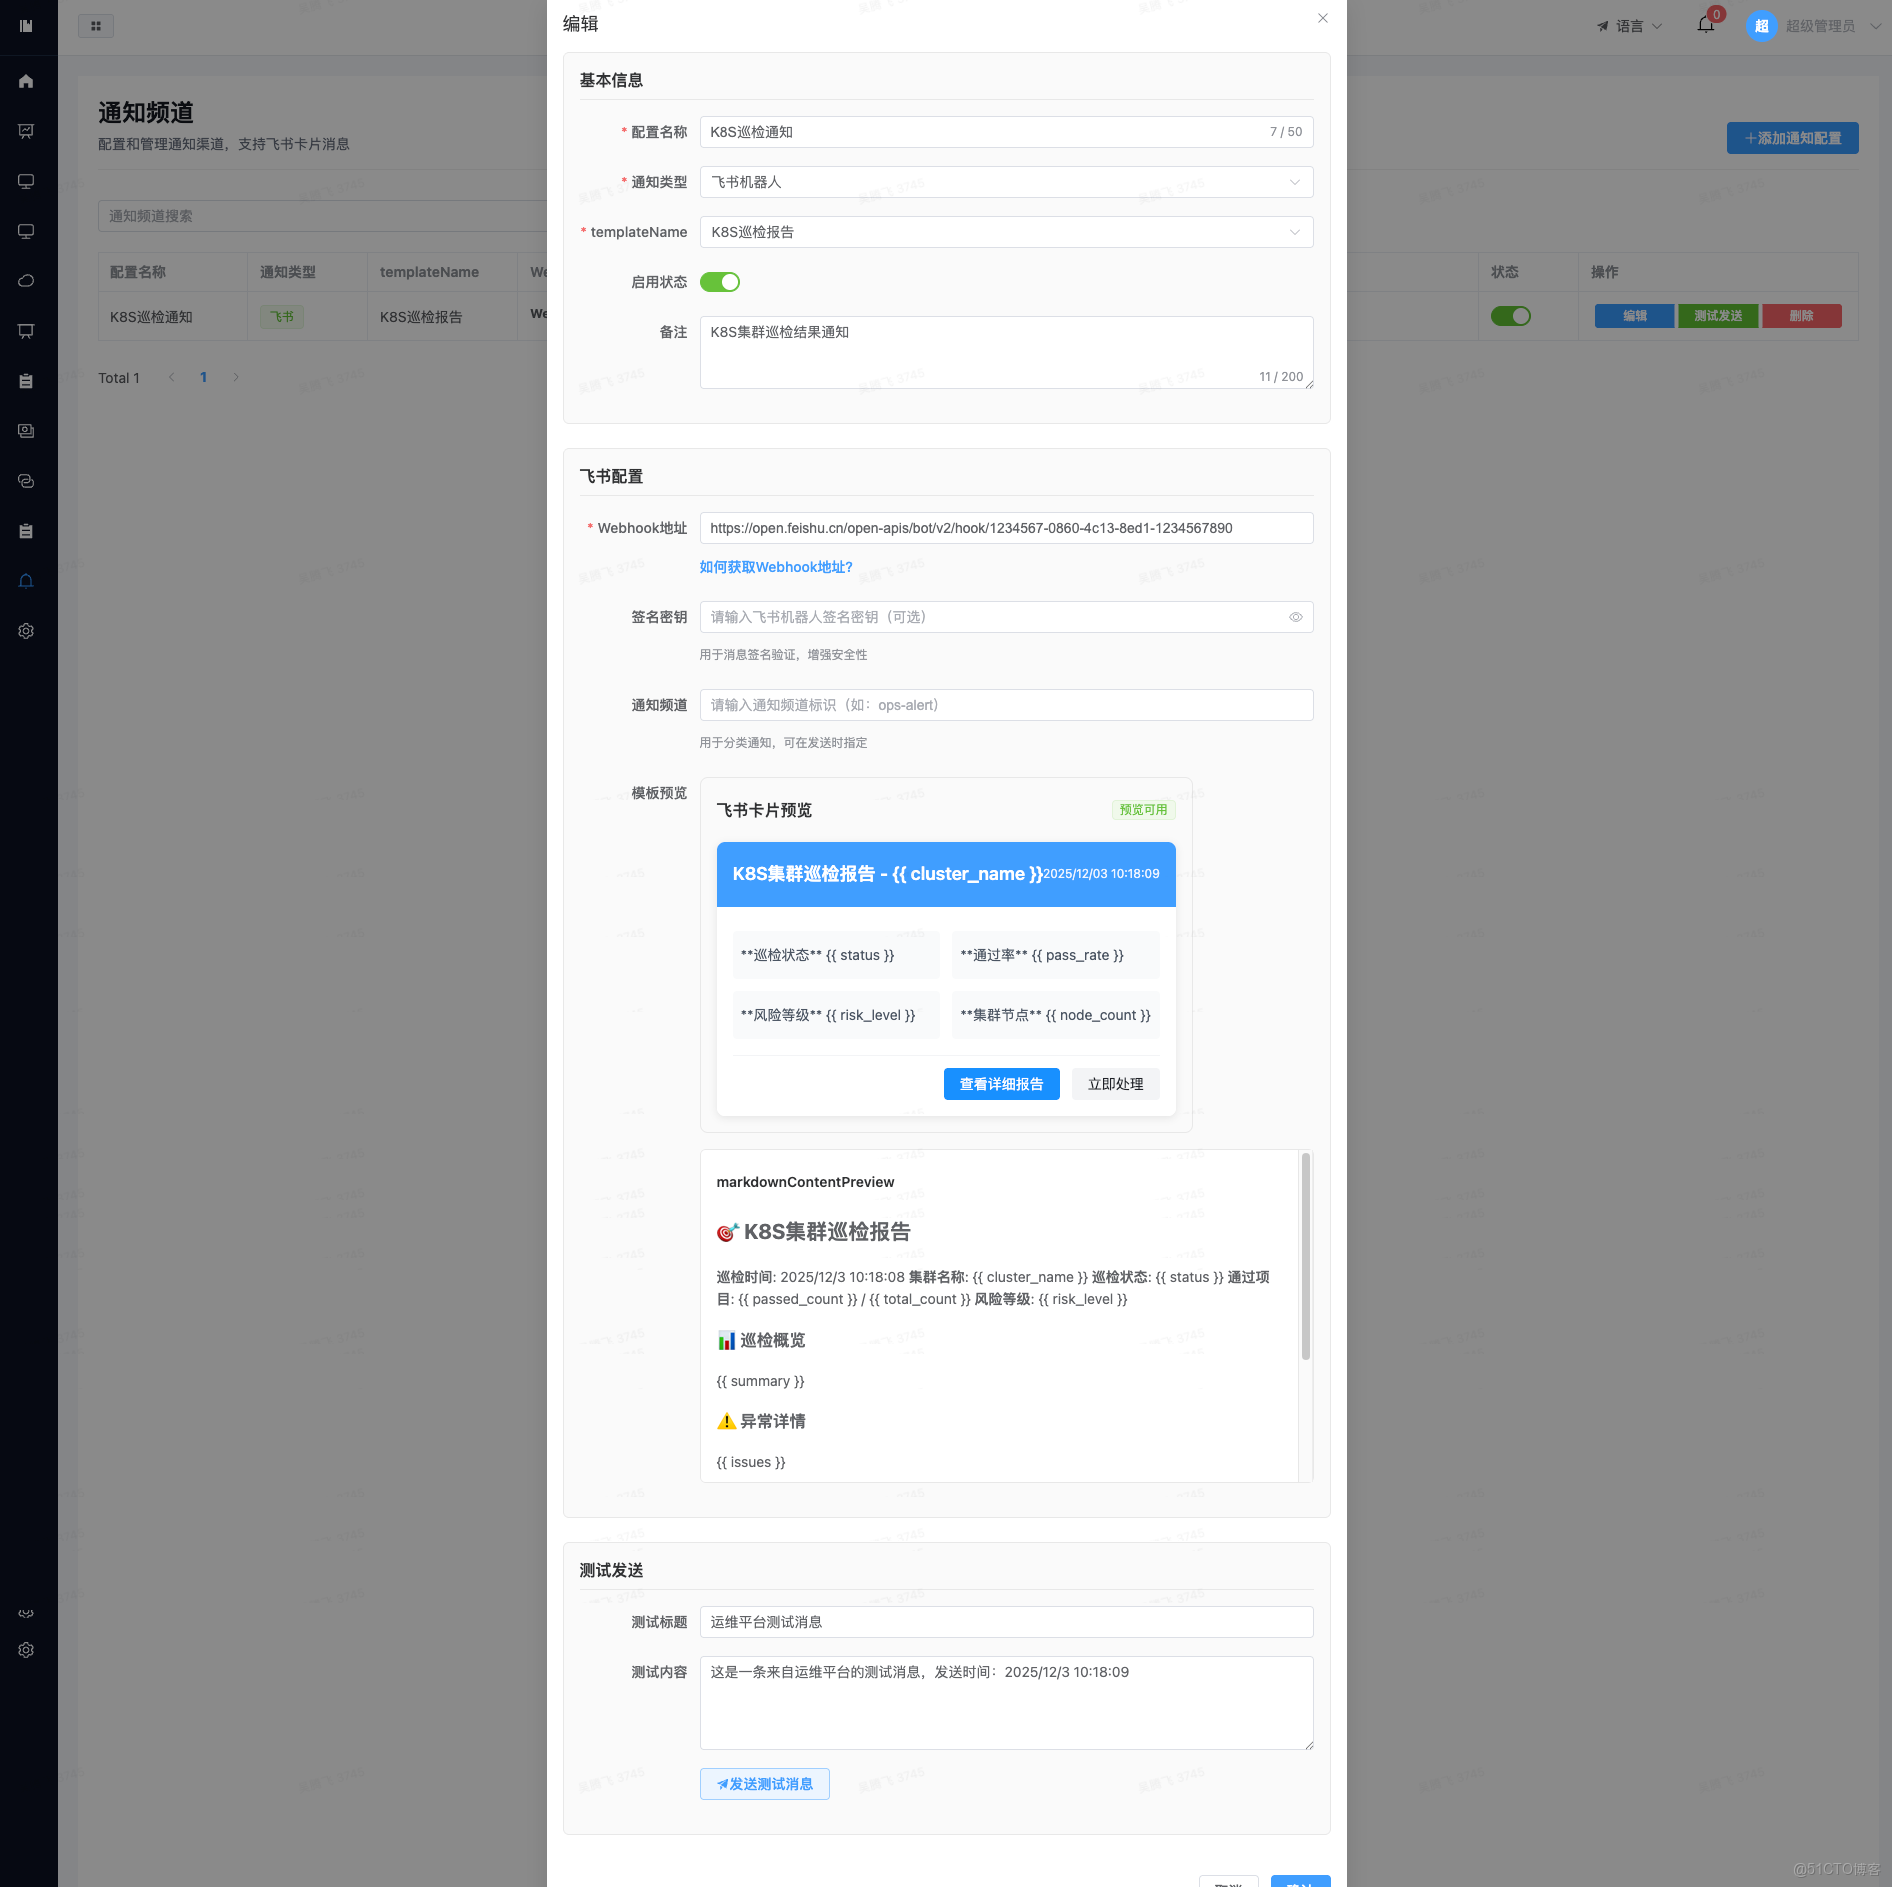The width and height of the screenshot is (1892, 1887).
Task: Open the chart presentation board sidebar icon
Action: point(26,131)
